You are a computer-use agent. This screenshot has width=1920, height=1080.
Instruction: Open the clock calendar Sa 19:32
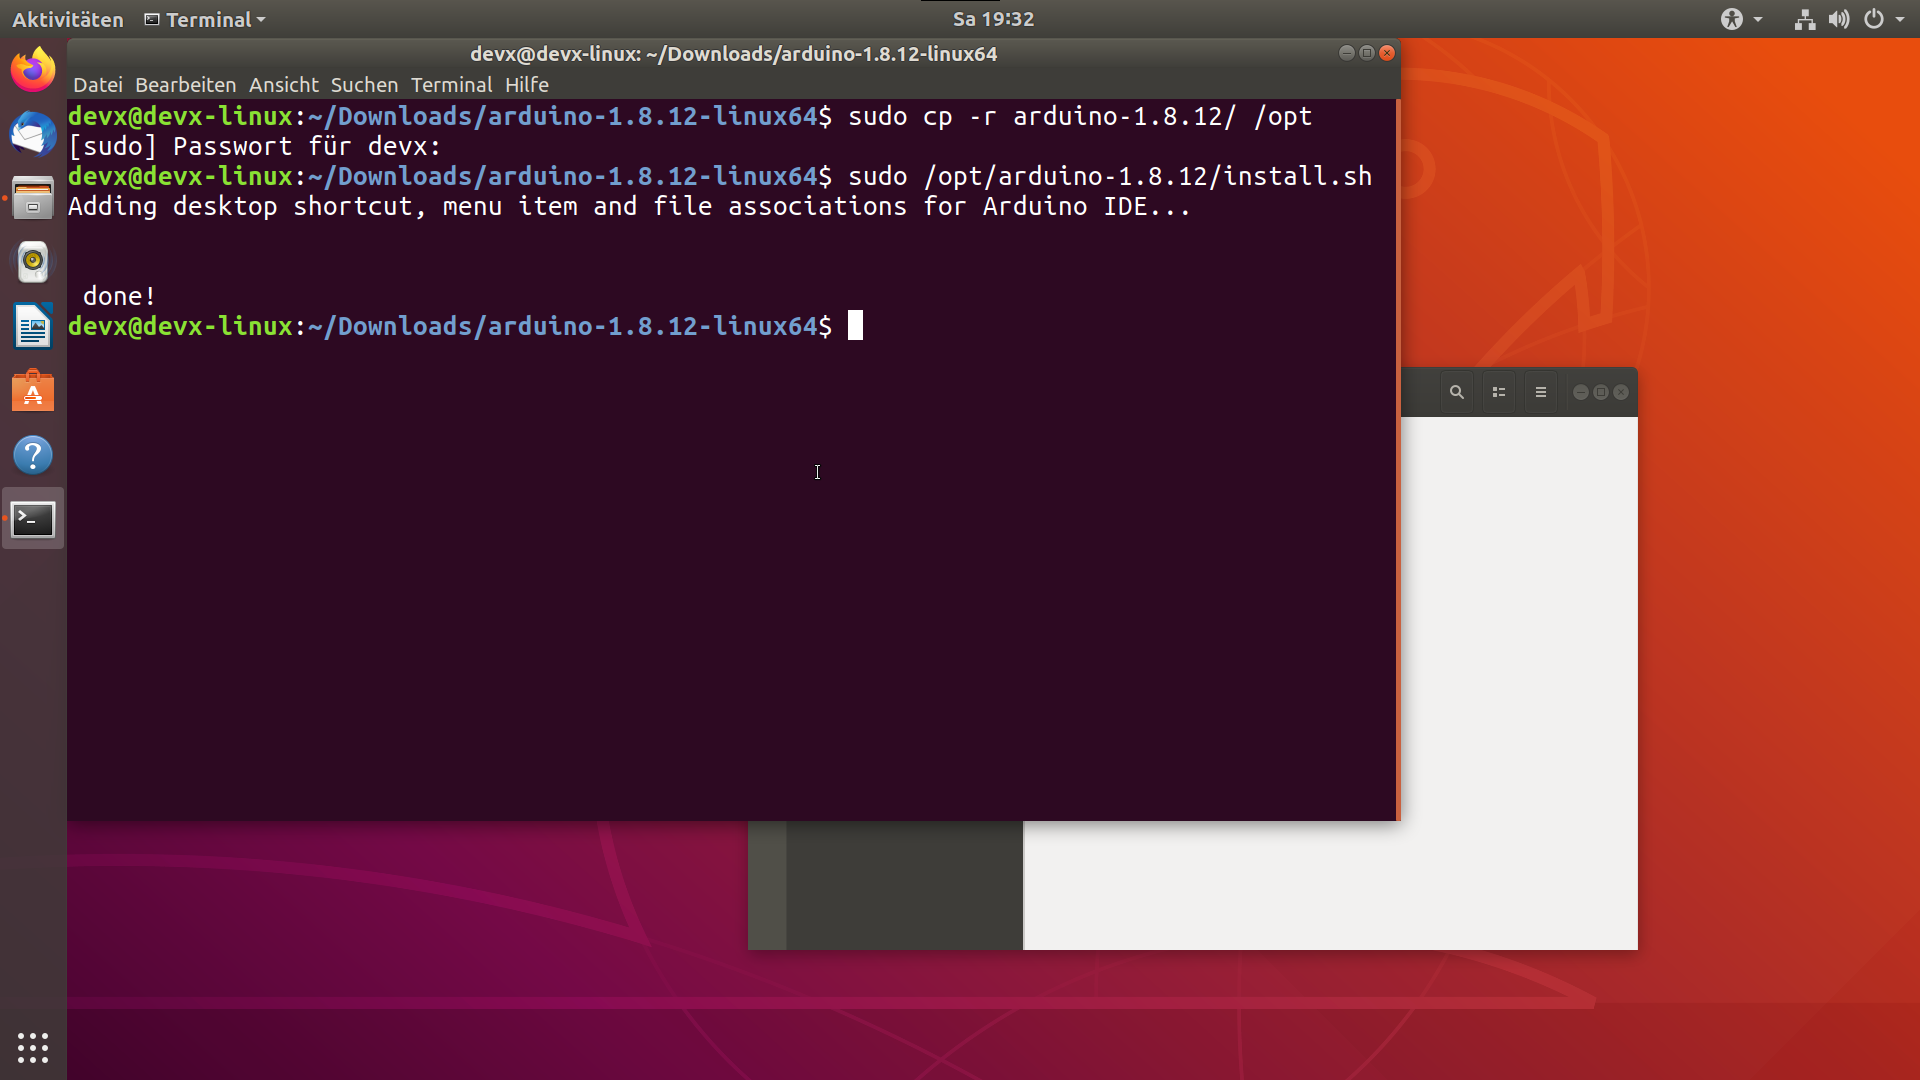993,19
